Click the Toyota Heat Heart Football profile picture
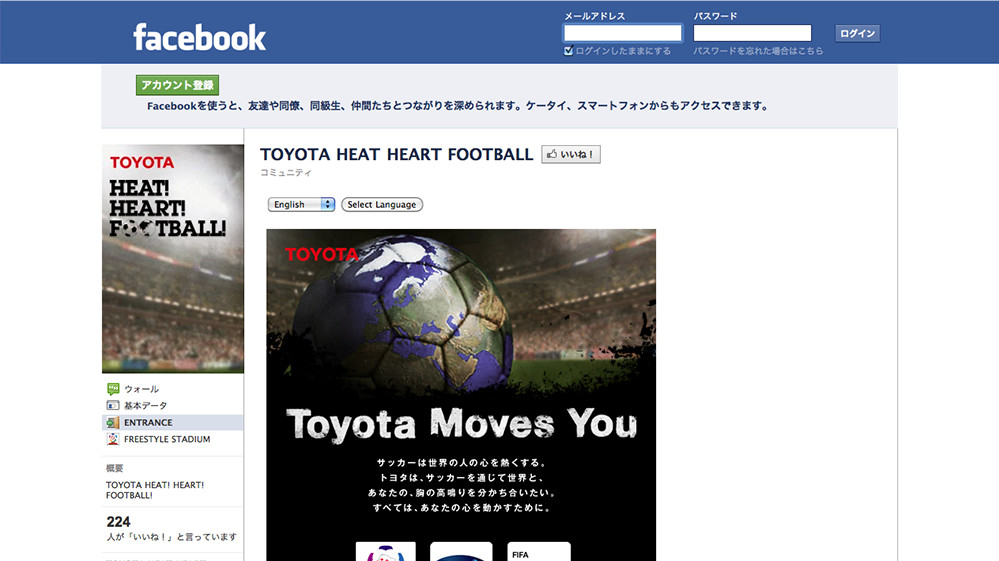The image size is (999, 561). [173, 259]
